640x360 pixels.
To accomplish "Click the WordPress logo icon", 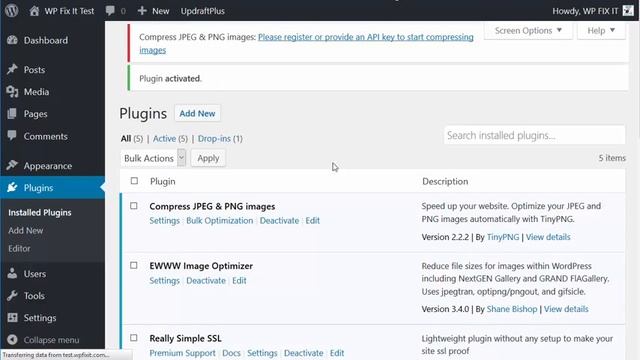I will click(12, 11).
